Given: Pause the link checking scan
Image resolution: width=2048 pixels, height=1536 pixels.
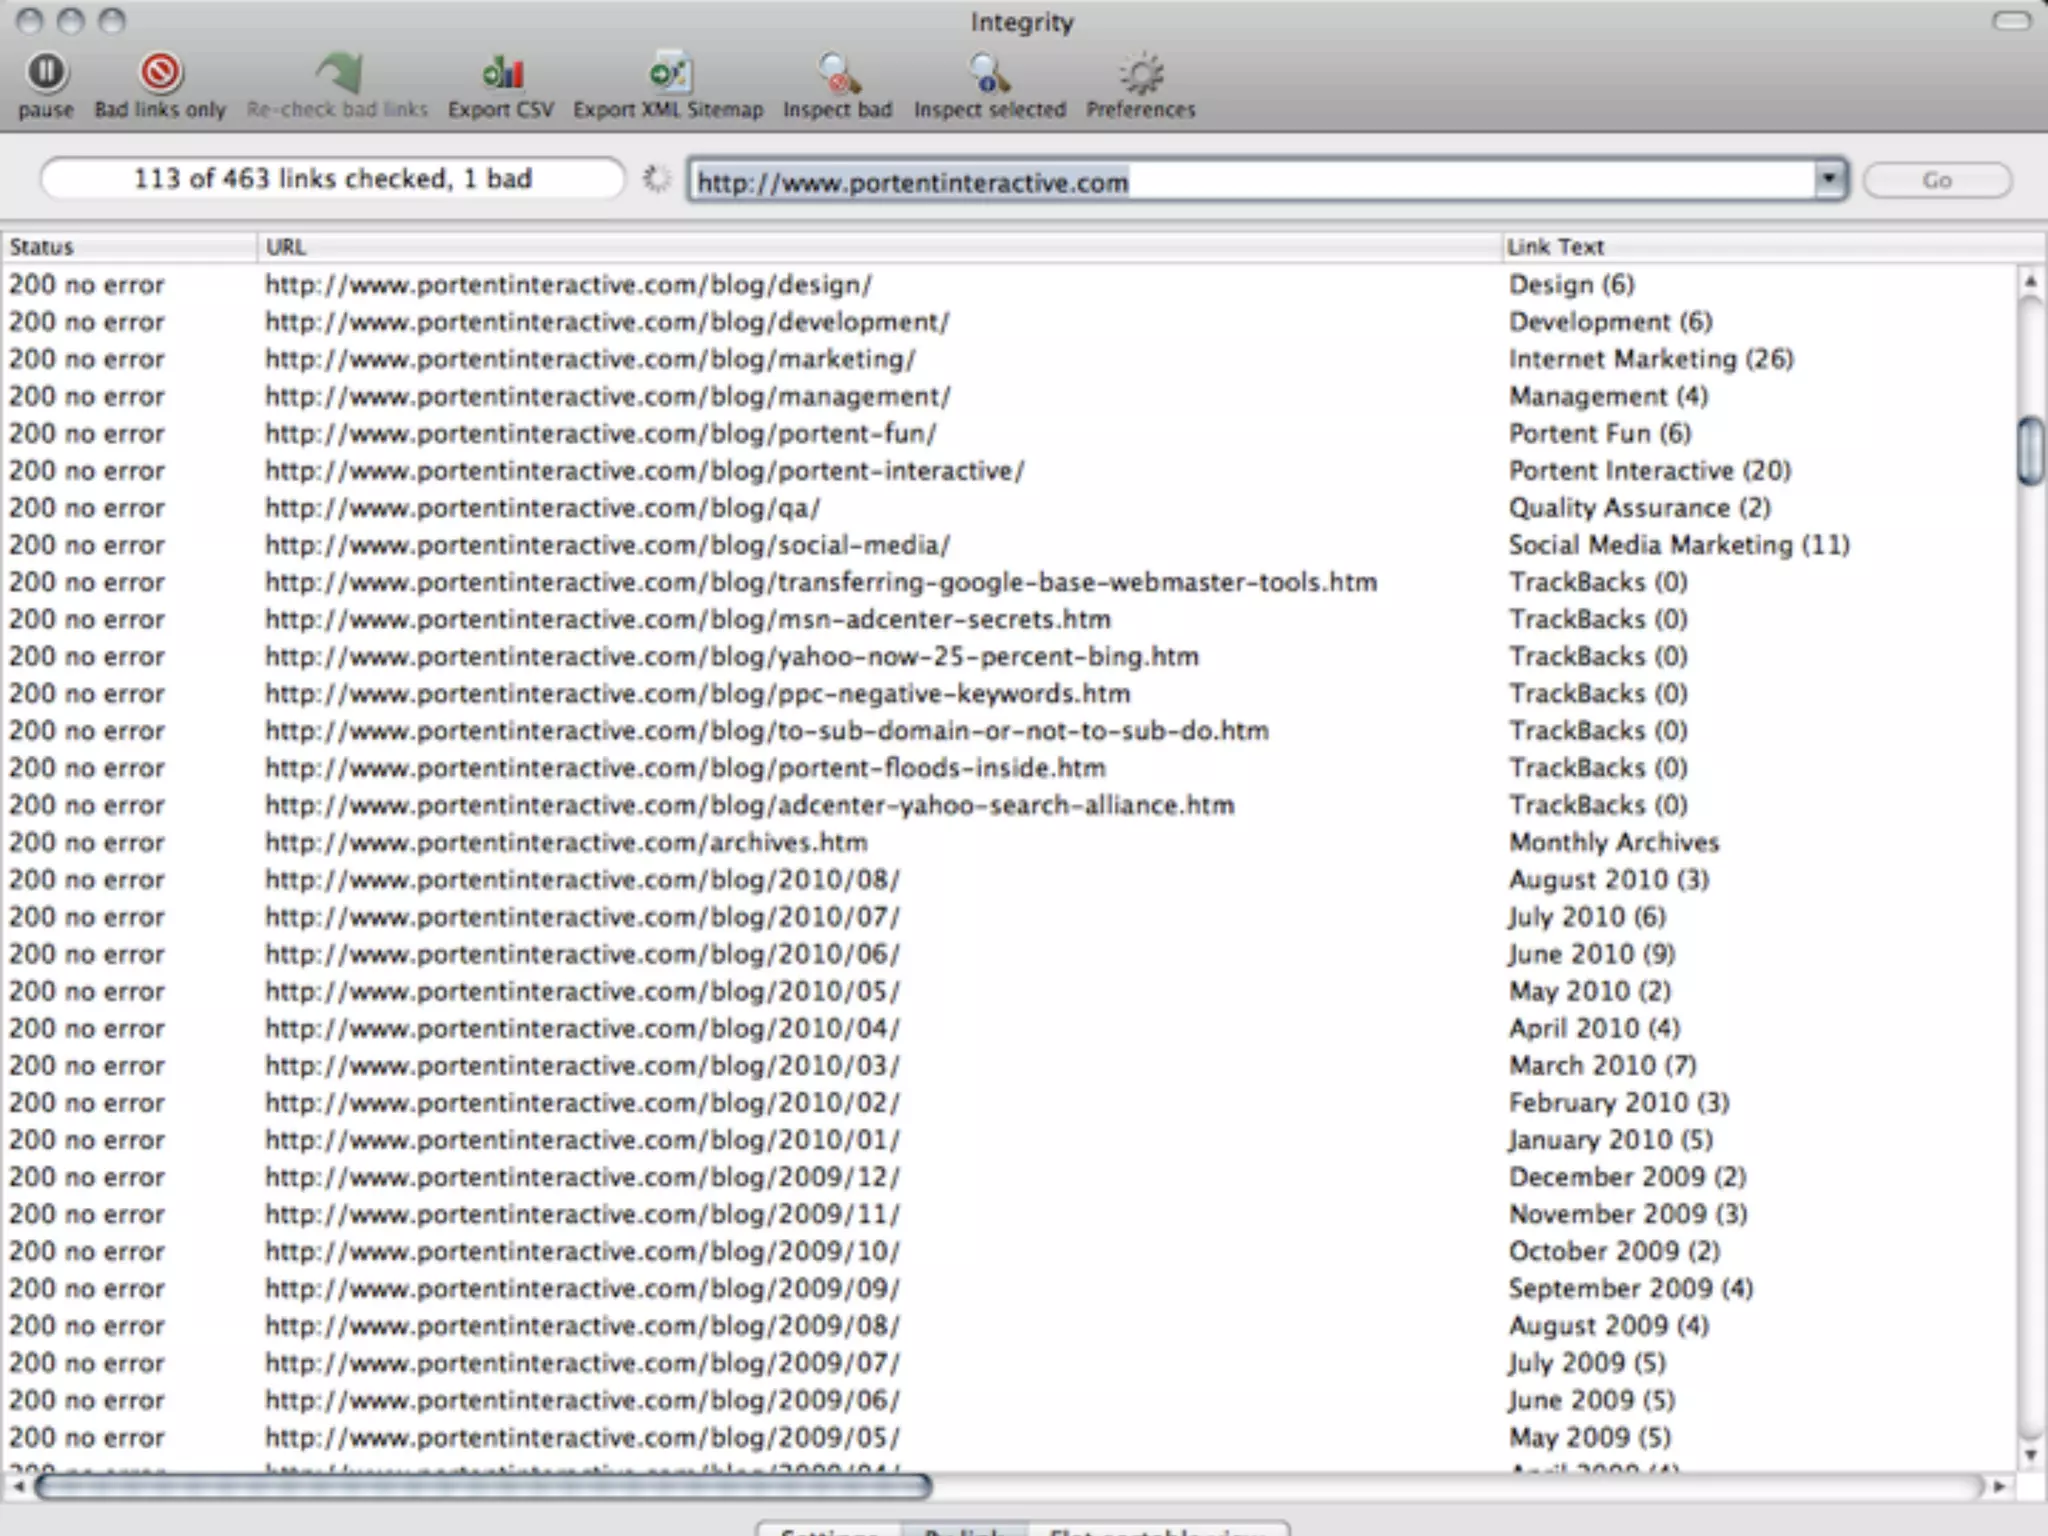Looking at the screenshot, I should point(46,73).
